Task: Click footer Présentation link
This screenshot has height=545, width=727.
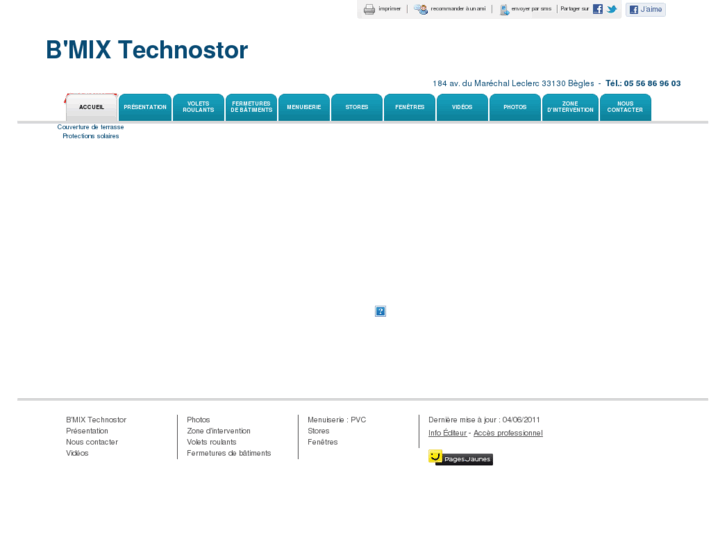Action: [x=87, y=431]
